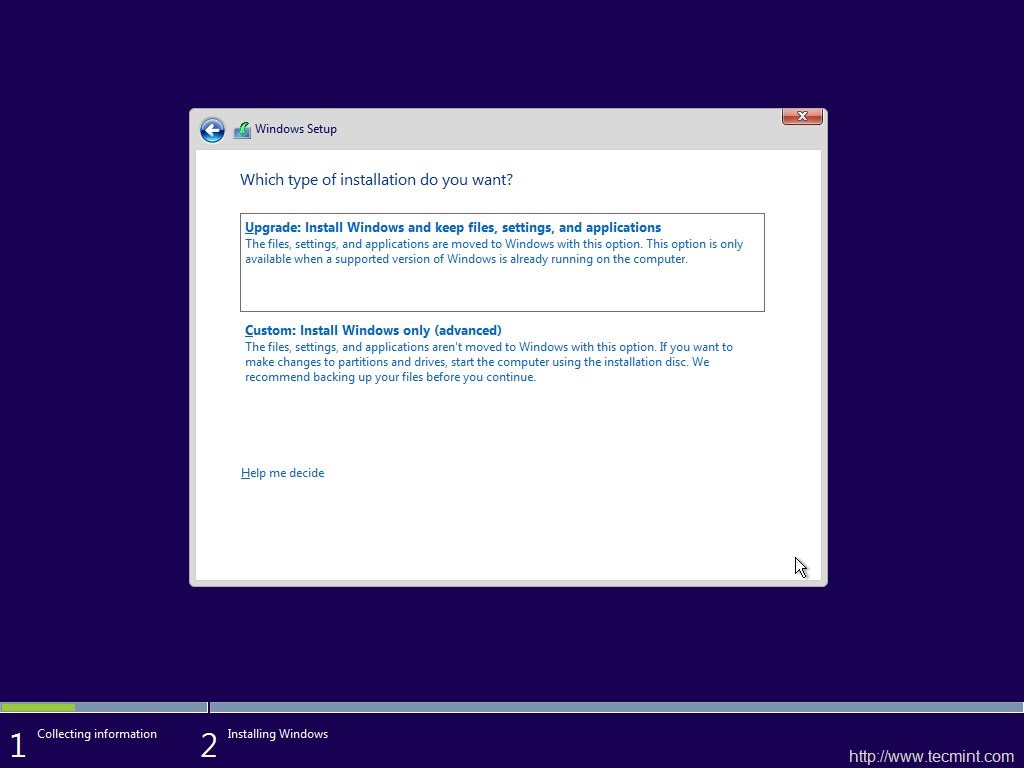Click the Windows Setup title bar text

295,129
